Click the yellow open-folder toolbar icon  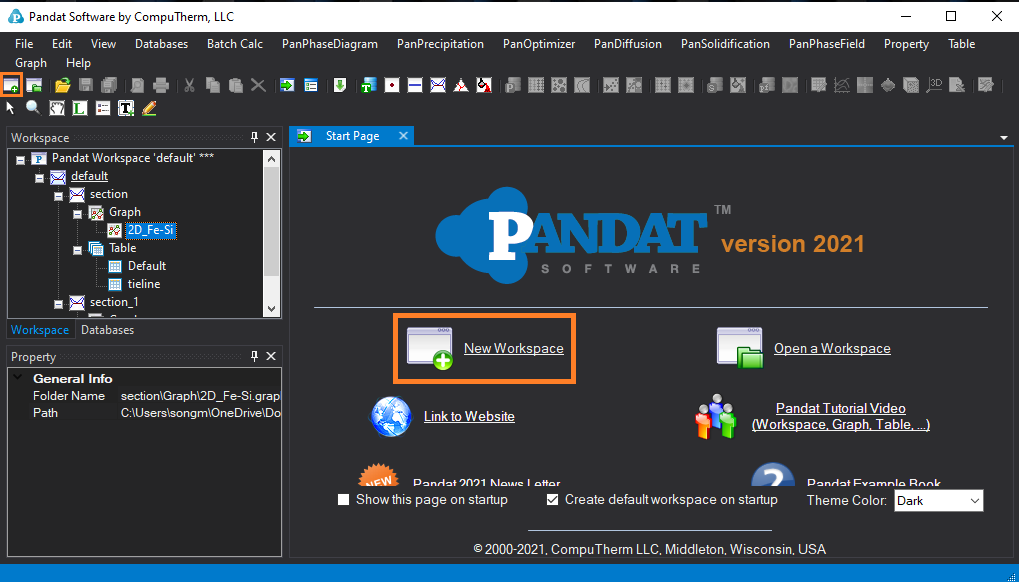tap(62, 85)
